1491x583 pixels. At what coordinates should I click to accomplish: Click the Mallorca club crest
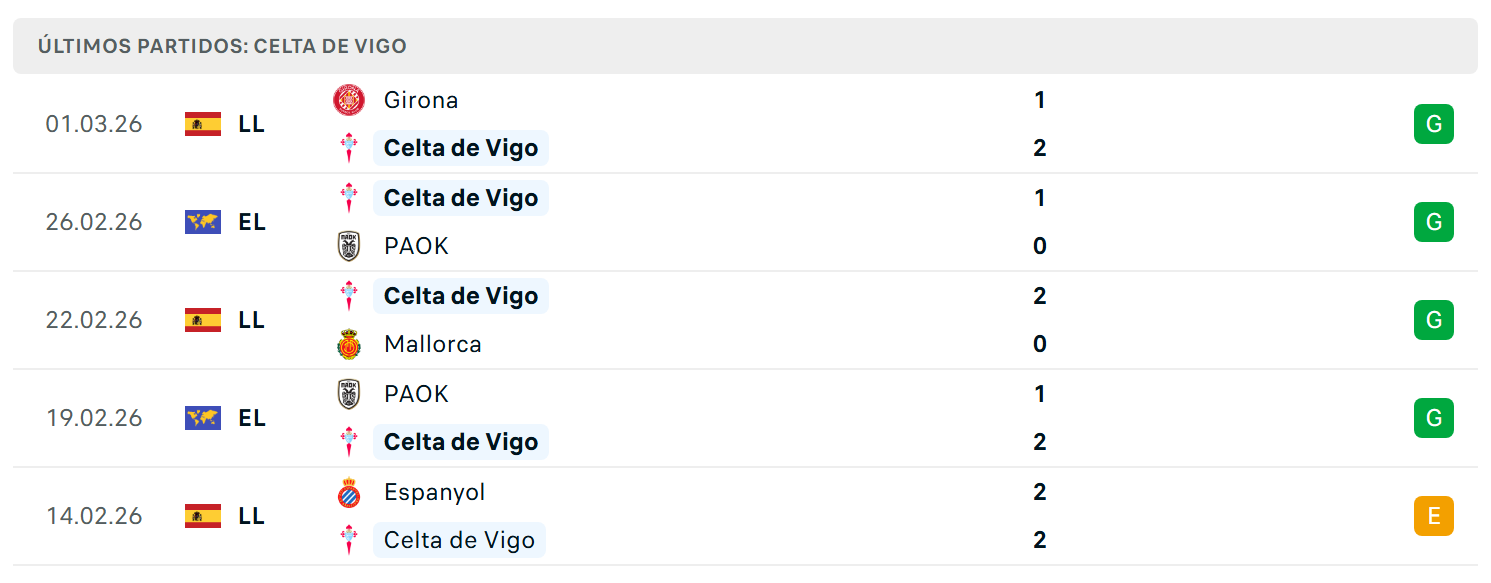click(349, 344)
